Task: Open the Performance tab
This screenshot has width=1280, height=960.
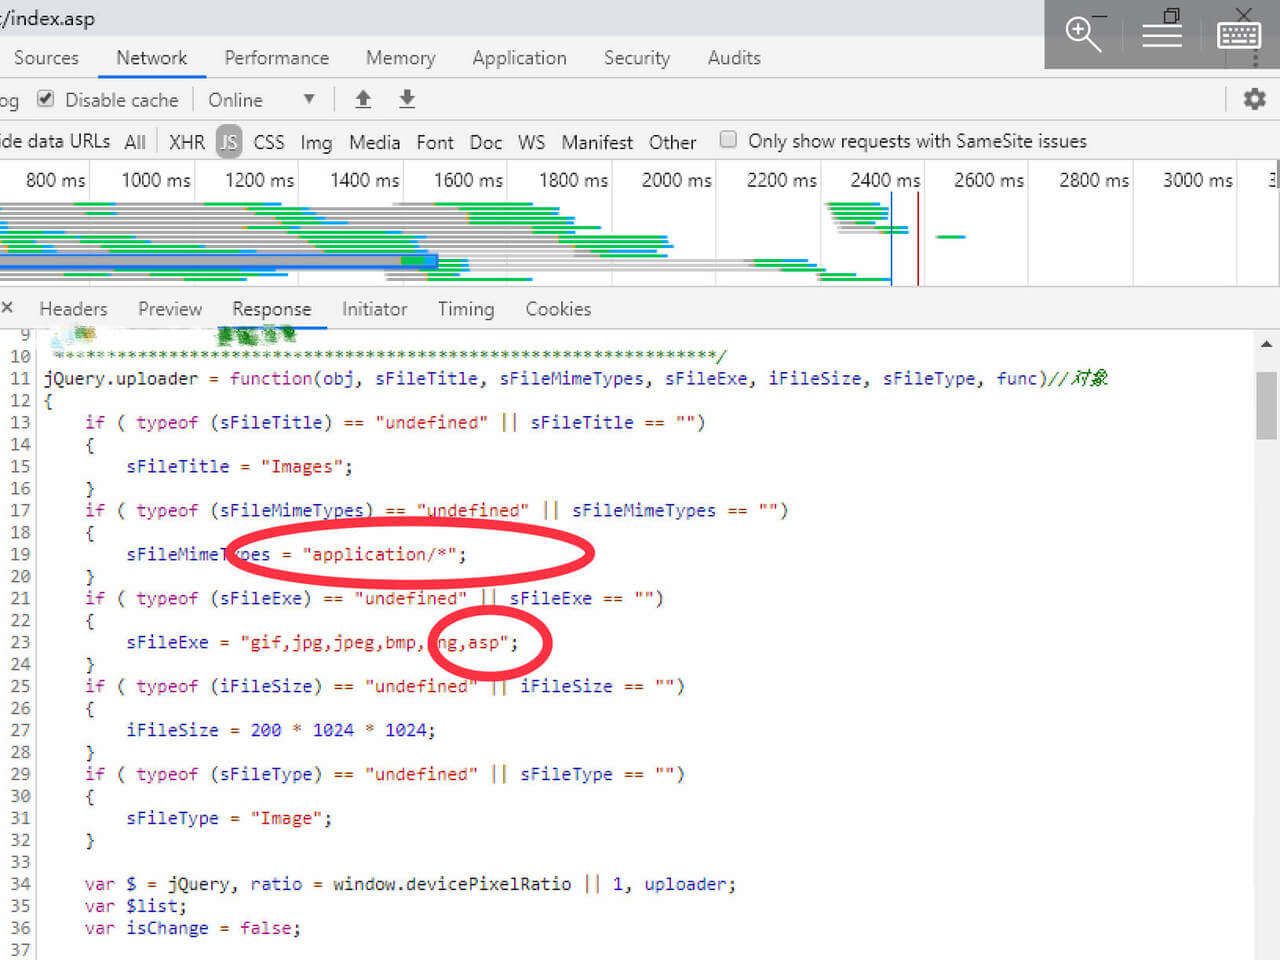Action: point(276,58)
